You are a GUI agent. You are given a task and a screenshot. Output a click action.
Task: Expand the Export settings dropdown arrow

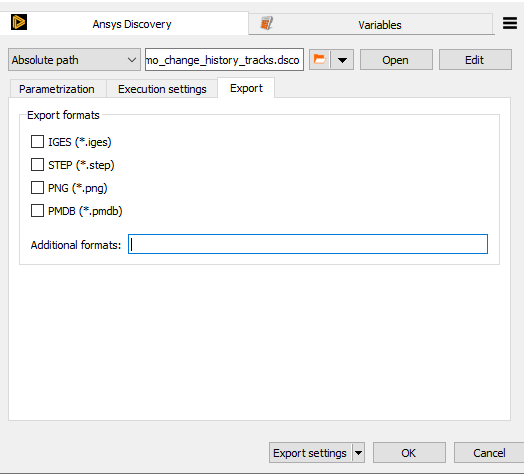pos(359,453)
